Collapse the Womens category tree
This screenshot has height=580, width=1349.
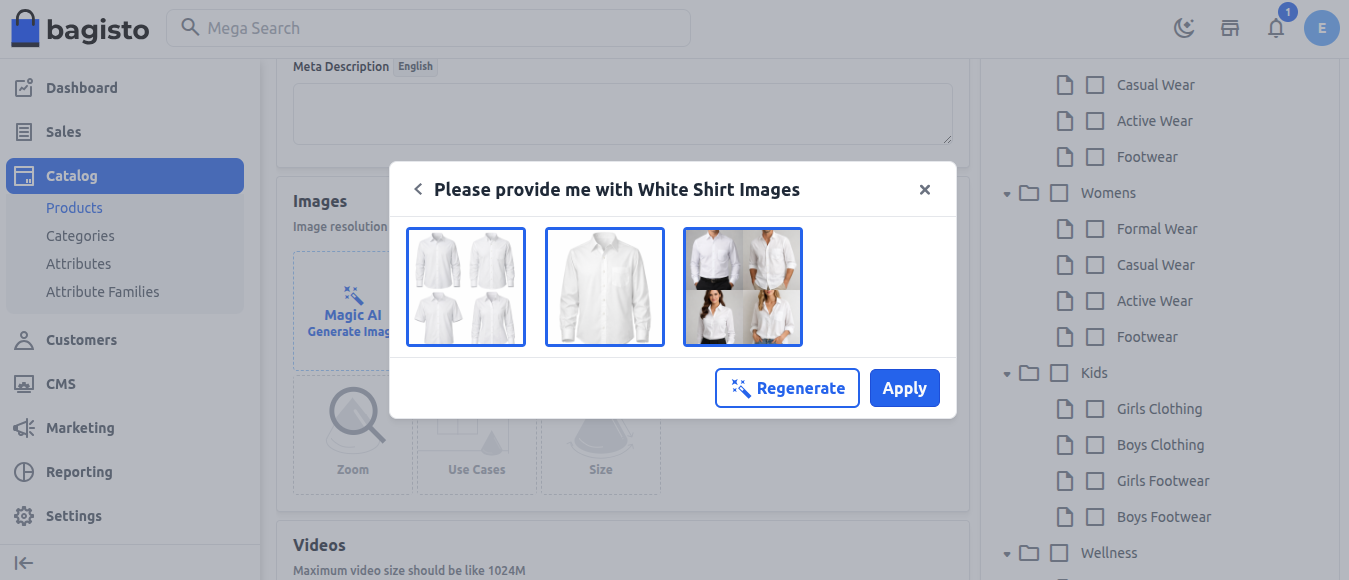pyautogui.click(x=1007, y=194)
